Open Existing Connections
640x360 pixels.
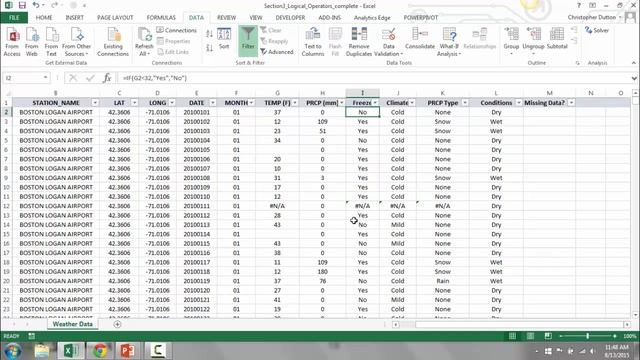pos(113,42)
